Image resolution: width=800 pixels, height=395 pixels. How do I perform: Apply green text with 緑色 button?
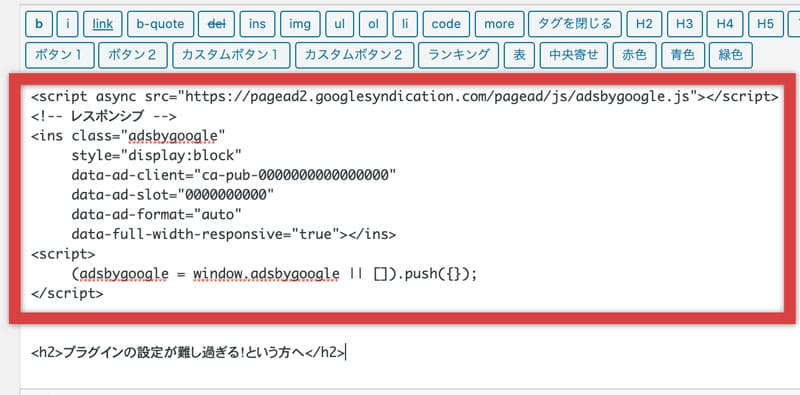tap(731, 55)
